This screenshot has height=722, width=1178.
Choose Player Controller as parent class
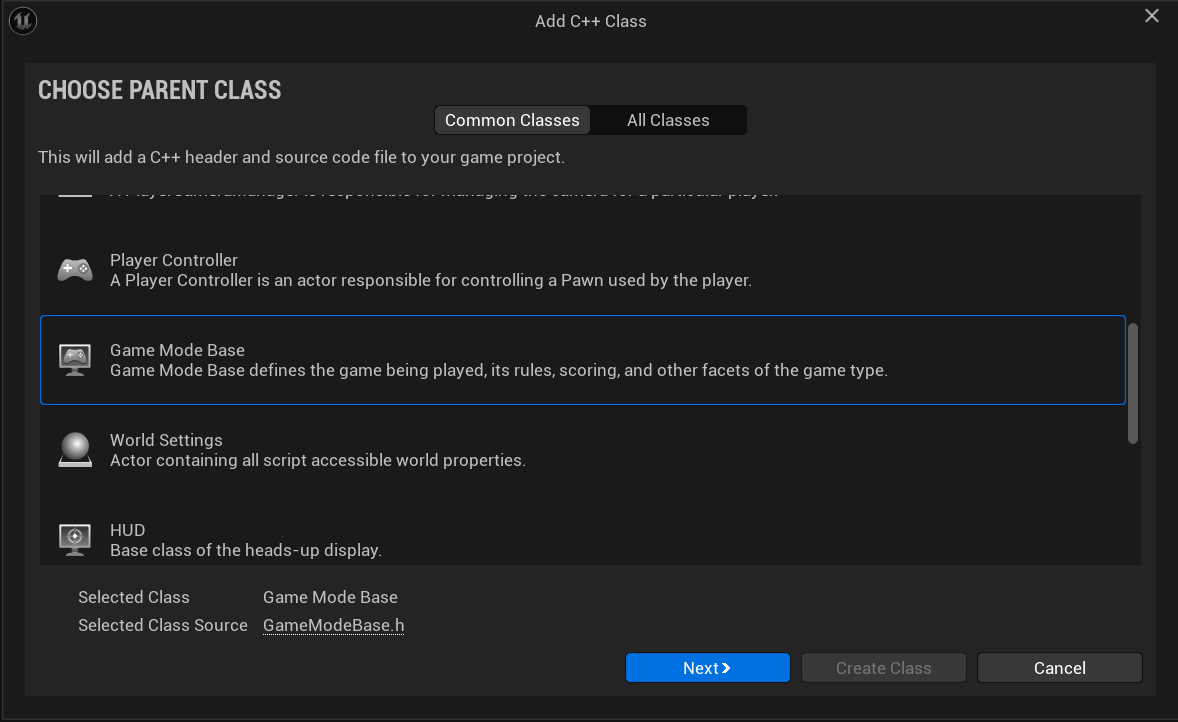point(583,270)
